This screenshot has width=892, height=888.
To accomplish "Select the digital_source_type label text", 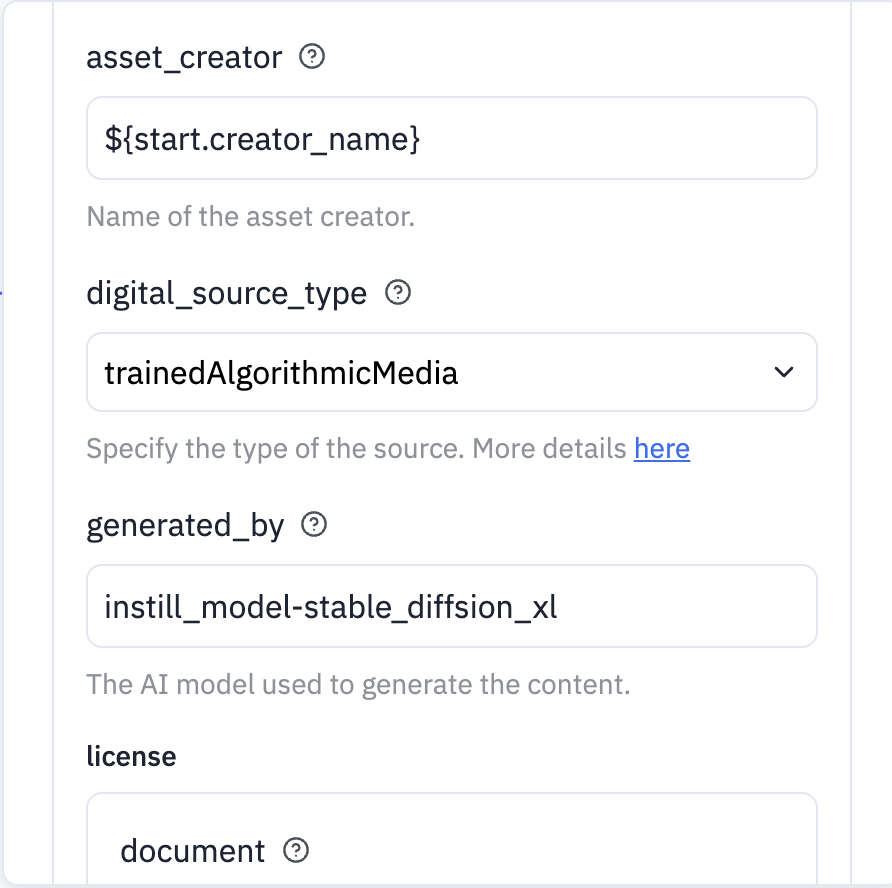I will pyautogui.click(x=226, y=294).
